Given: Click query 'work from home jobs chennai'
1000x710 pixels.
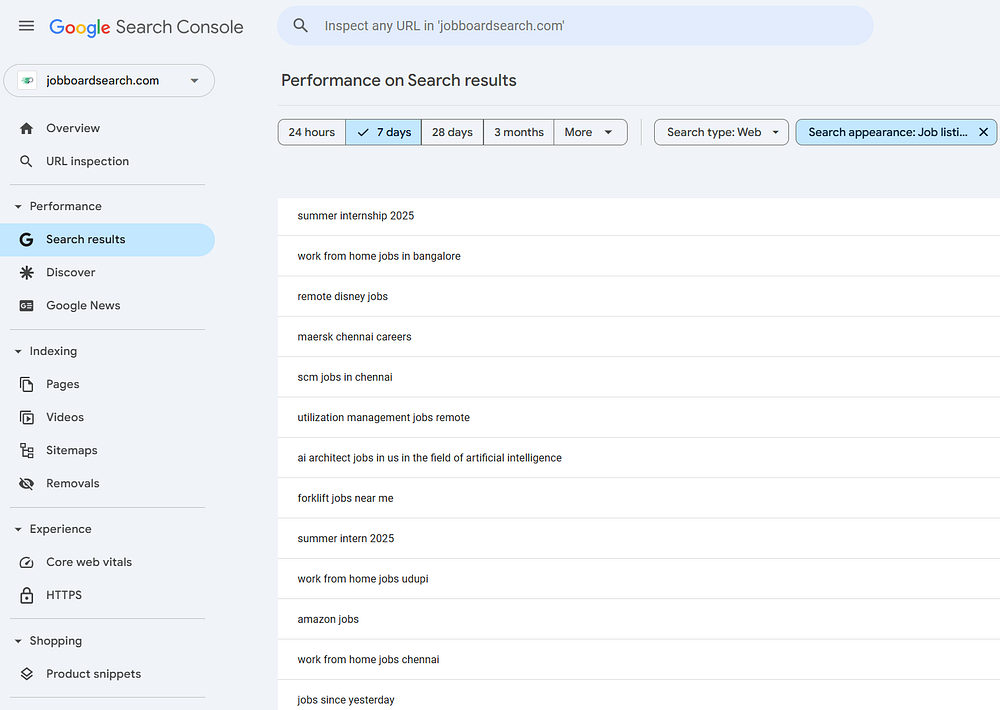Looking at the screenshot, I should coord(368,660).
